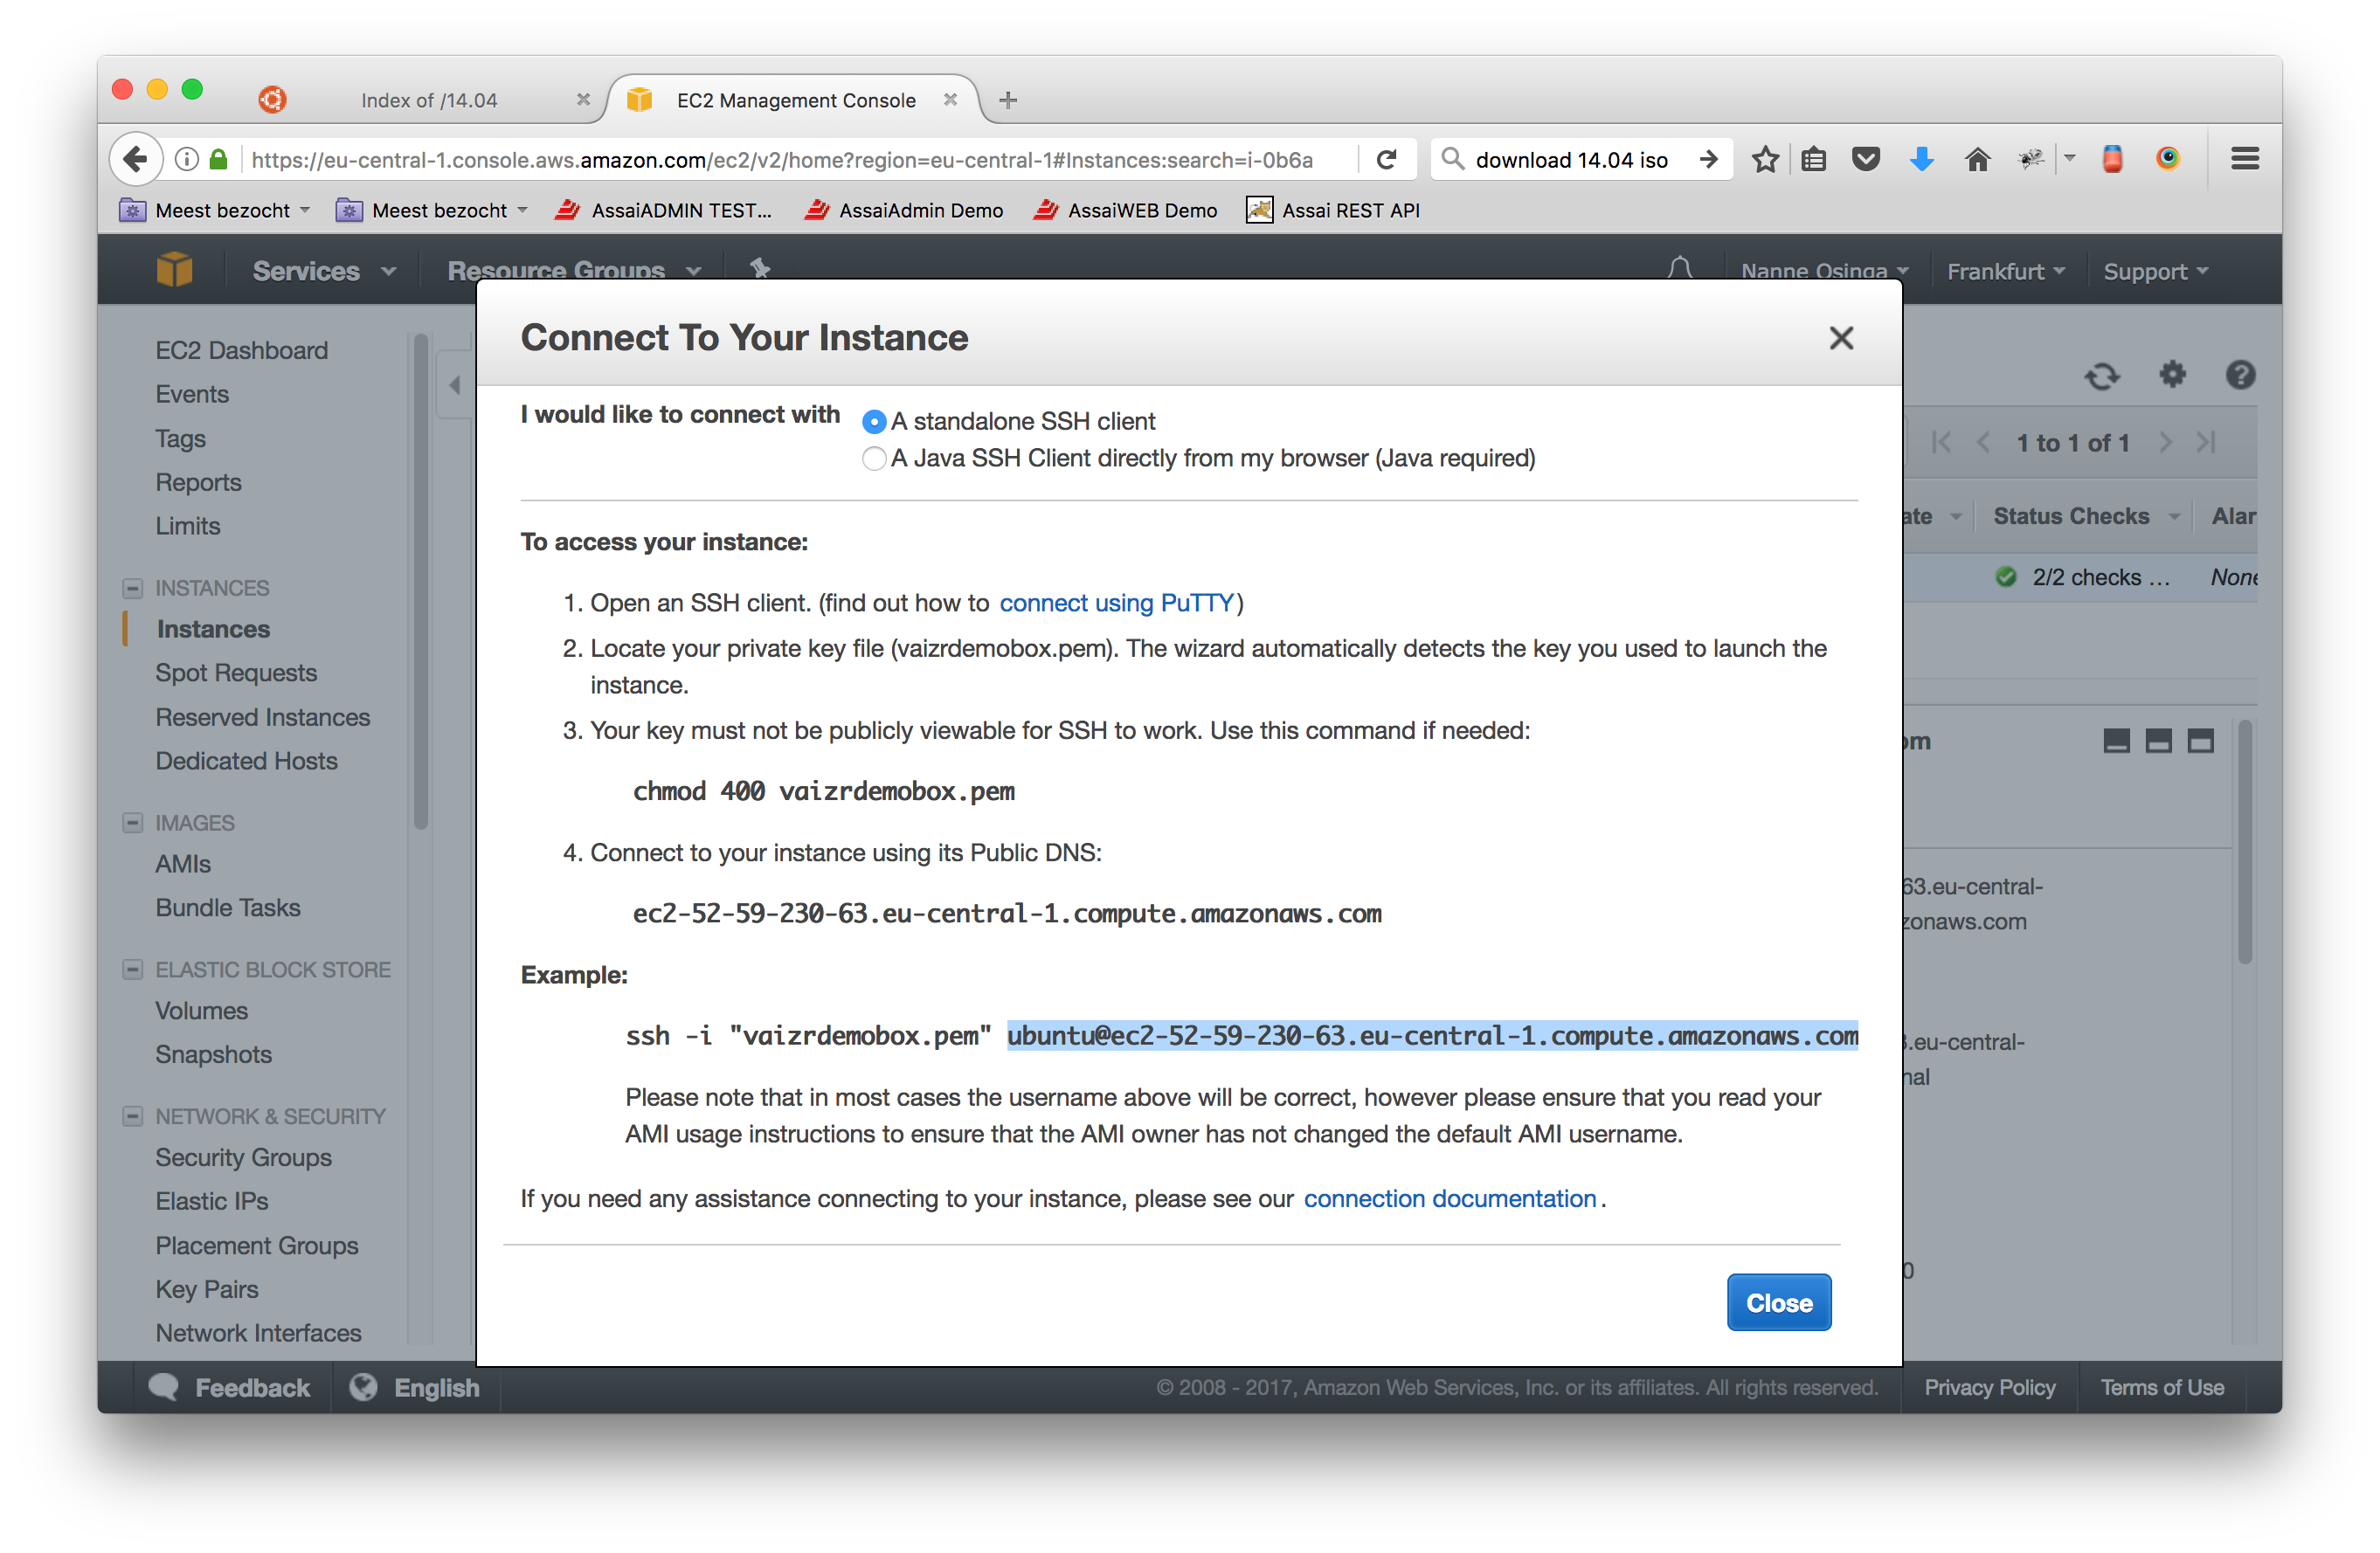Click the bookmark star icon

(1765, 160)
